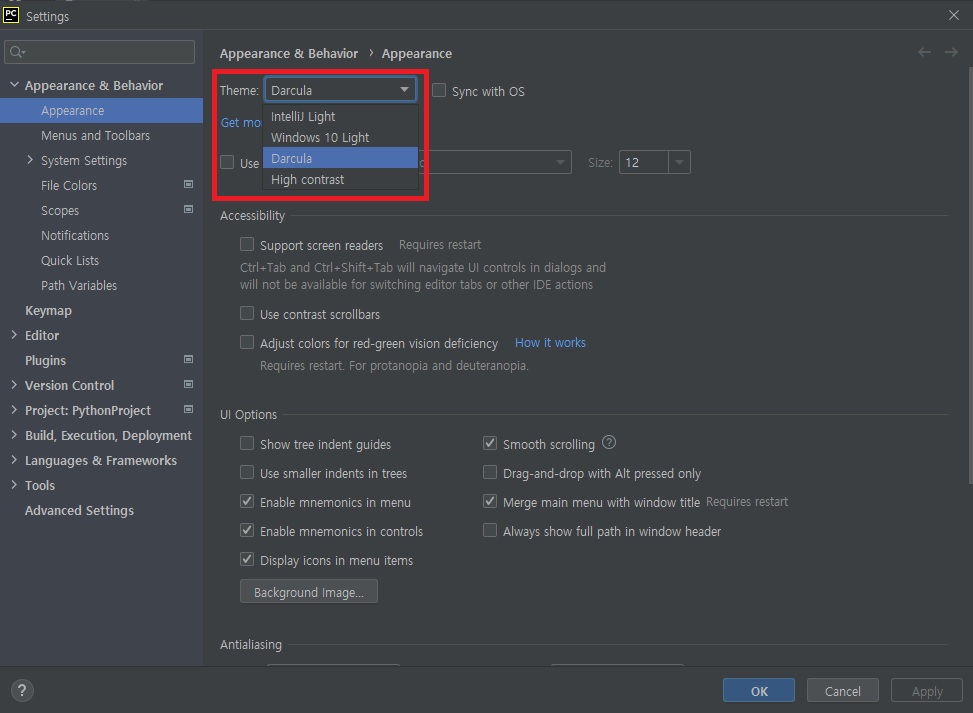Screen dimensions: 973x713
Task: Choose Windows 10 Light theme option
Action: coord(340,137)
